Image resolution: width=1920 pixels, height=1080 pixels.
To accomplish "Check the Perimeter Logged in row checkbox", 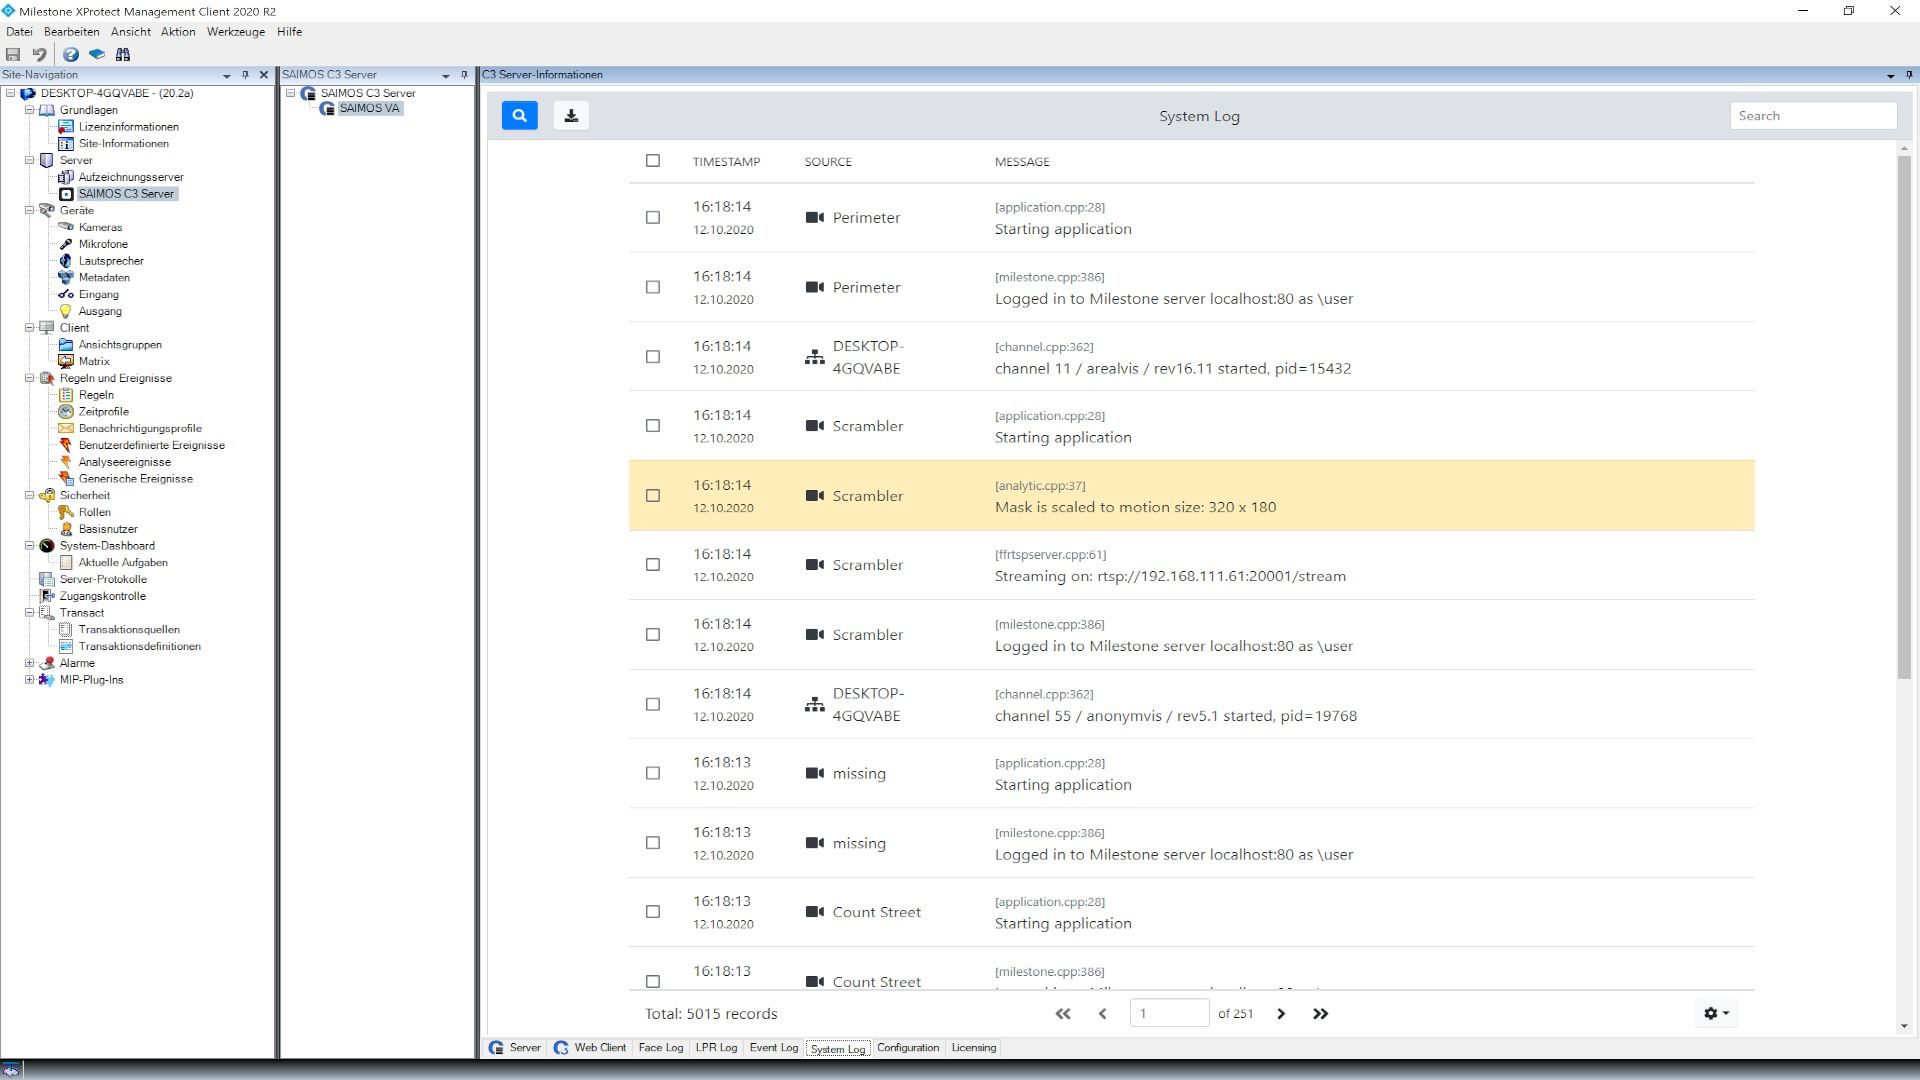I will tap(653, 287).
